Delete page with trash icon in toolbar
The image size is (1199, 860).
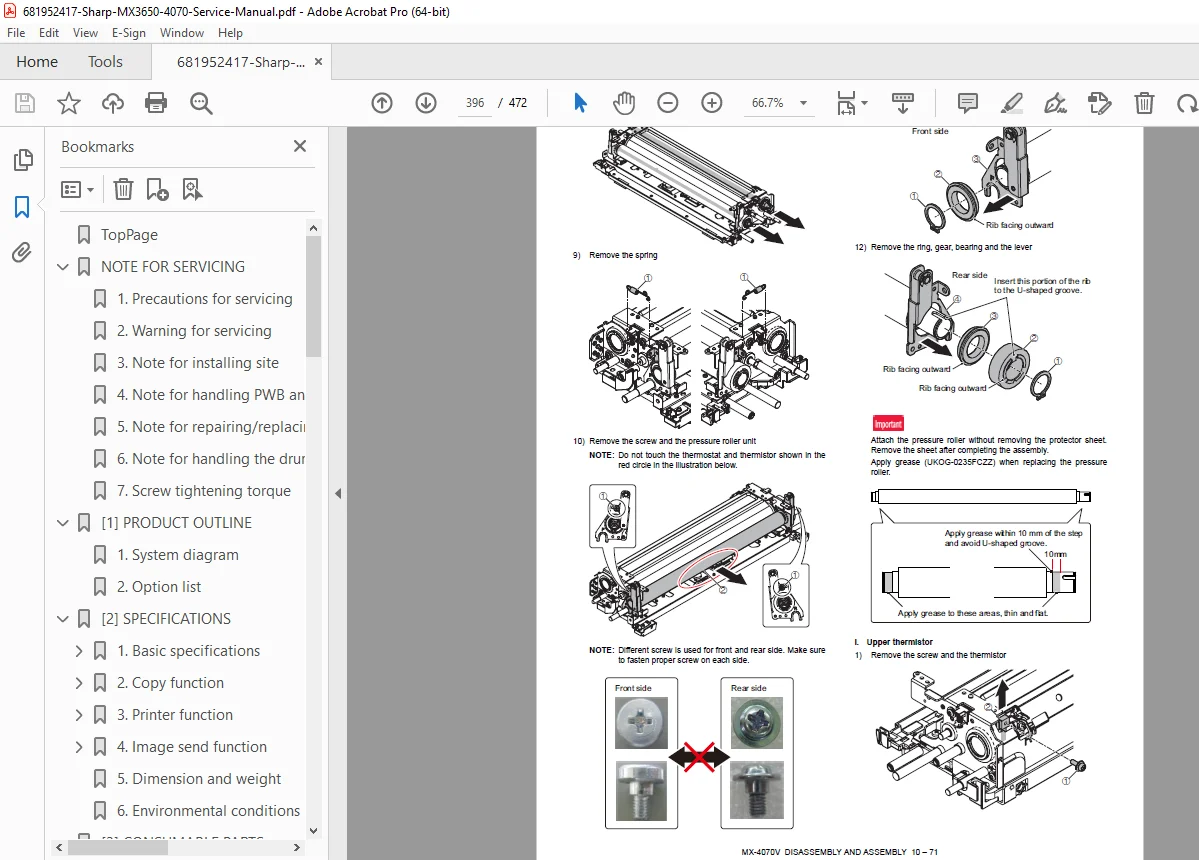point(1144,102)
